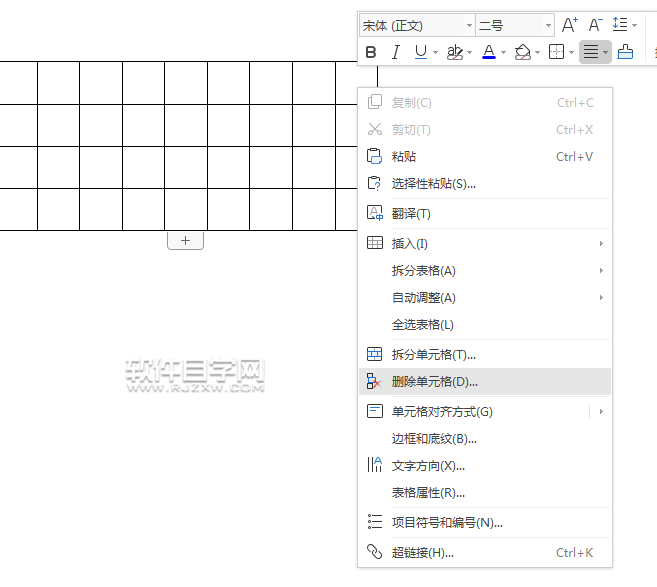
Task: Apply the blue font color swatch
Action: point(488,52)
